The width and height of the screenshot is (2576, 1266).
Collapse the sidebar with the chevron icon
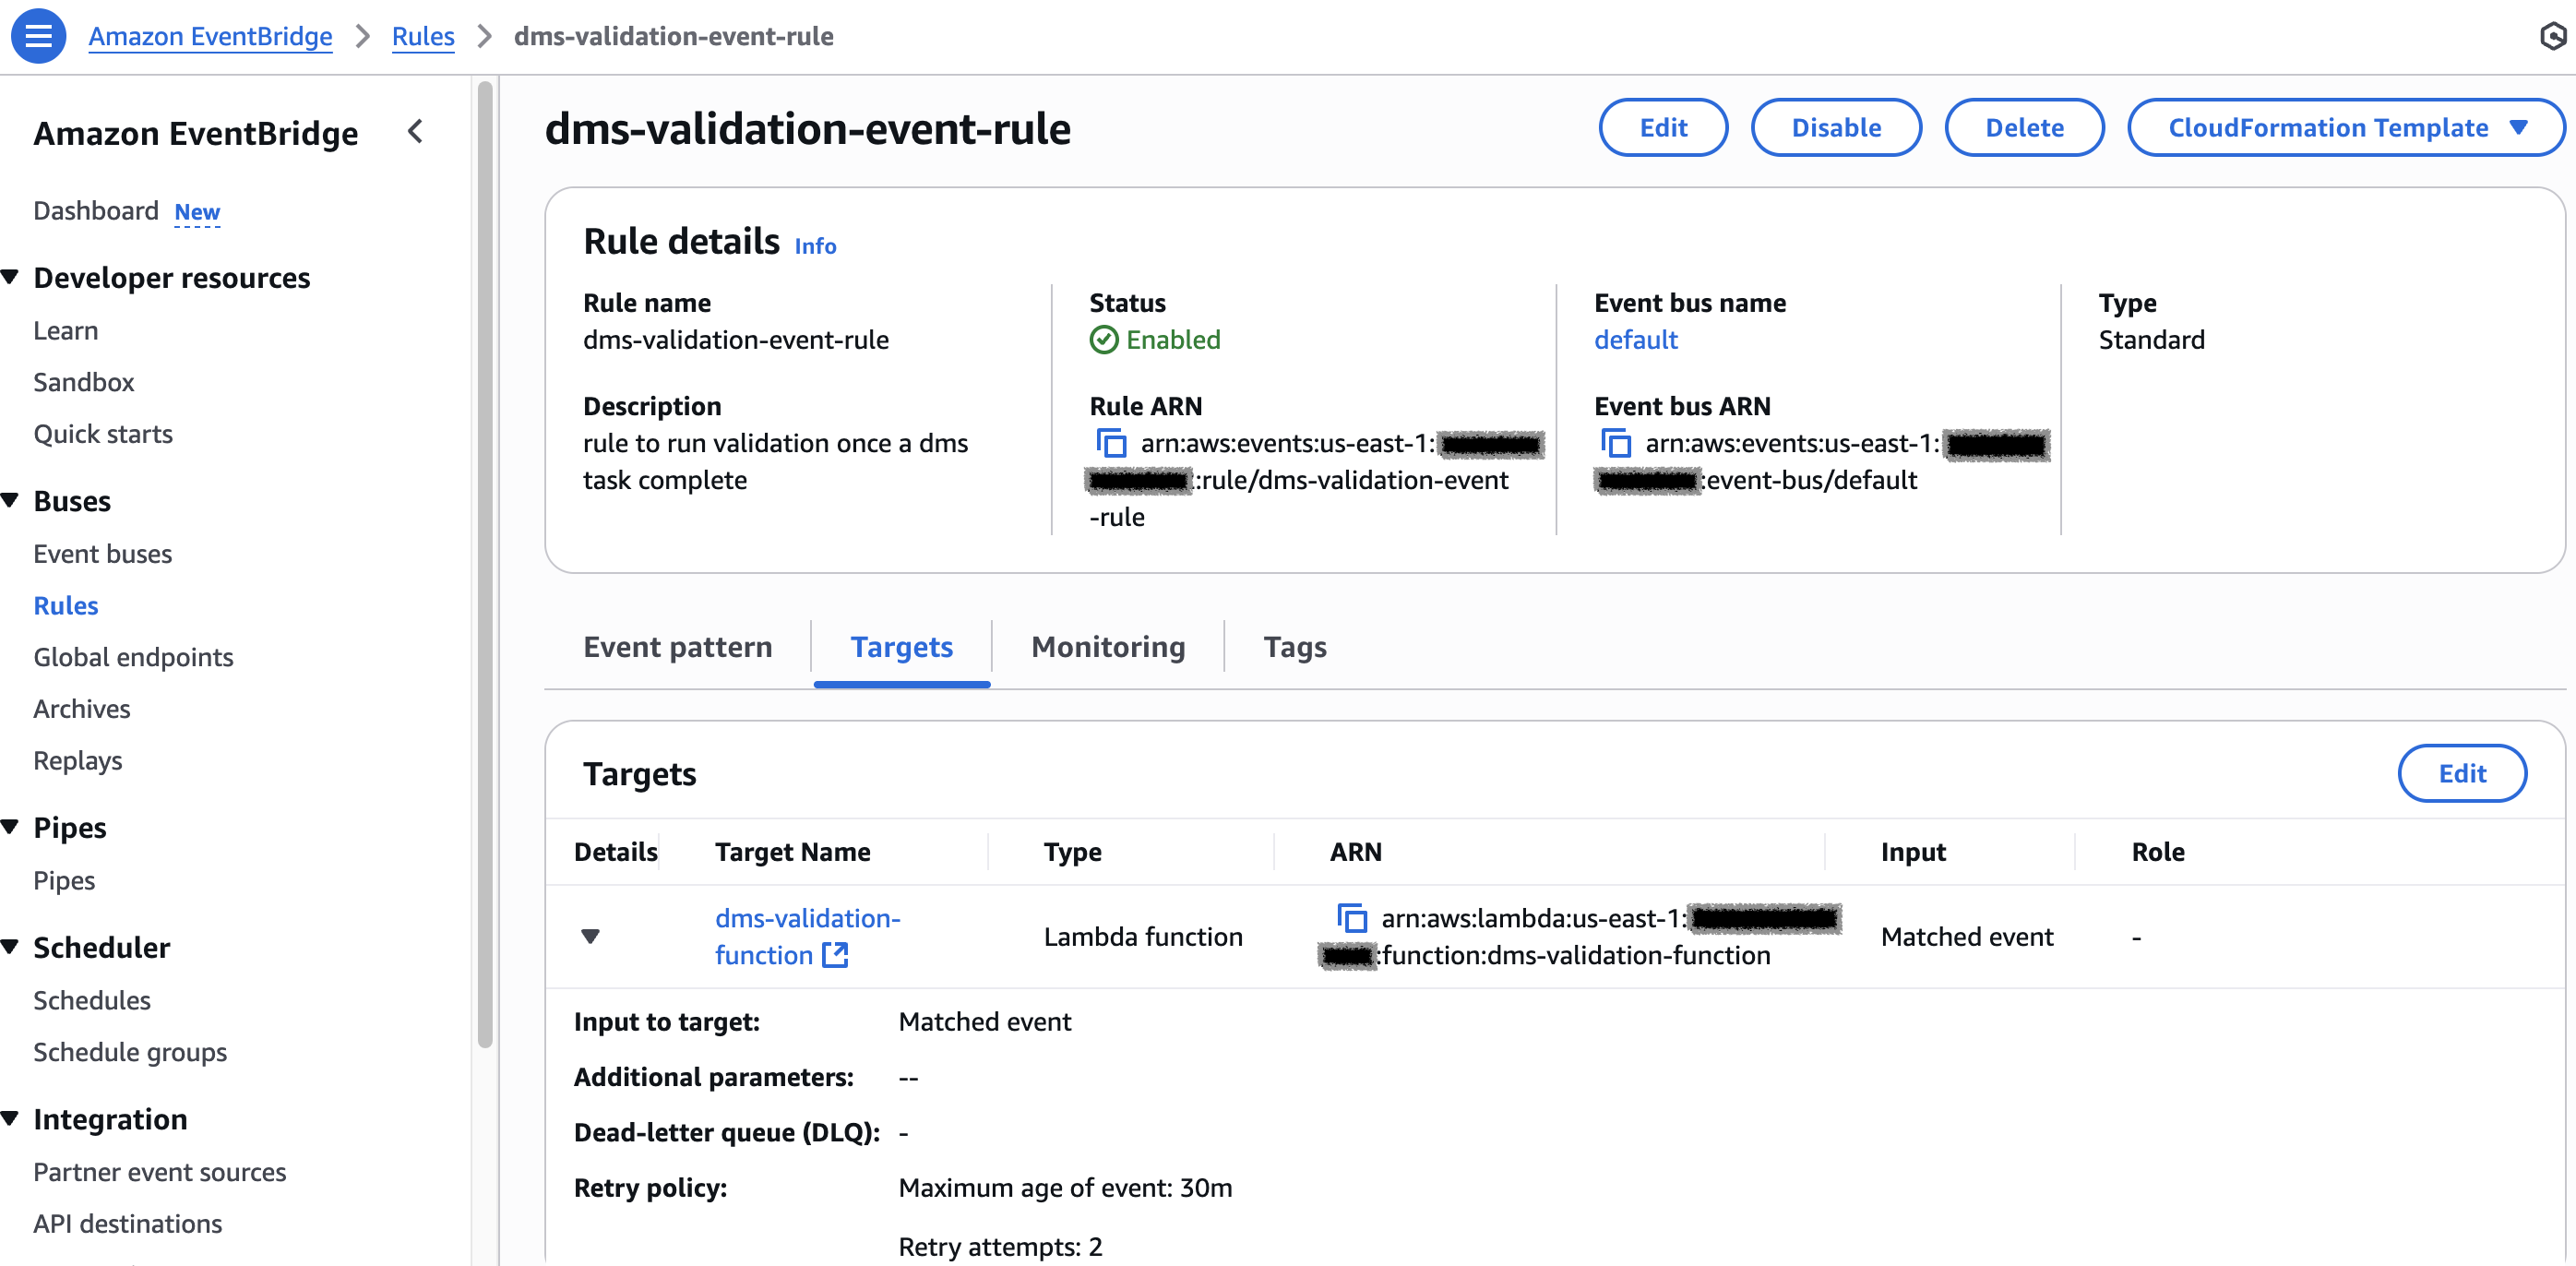[416, 132]
